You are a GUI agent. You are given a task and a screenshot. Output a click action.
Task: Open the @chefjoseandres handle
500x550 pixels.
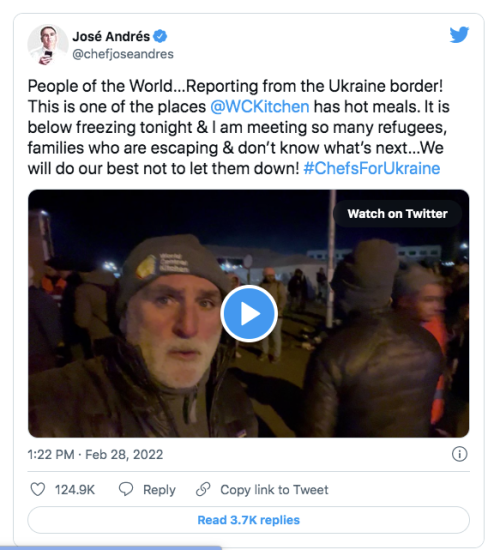[x=123, y=54]
